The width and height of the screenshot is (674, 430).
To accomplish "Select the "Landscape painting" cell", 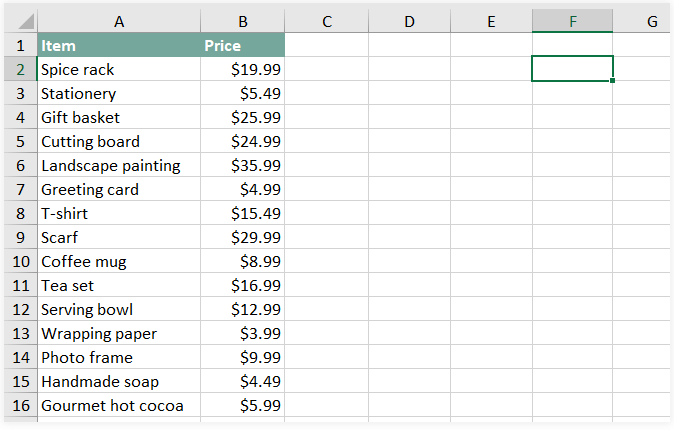I will (x=119, y=165).
